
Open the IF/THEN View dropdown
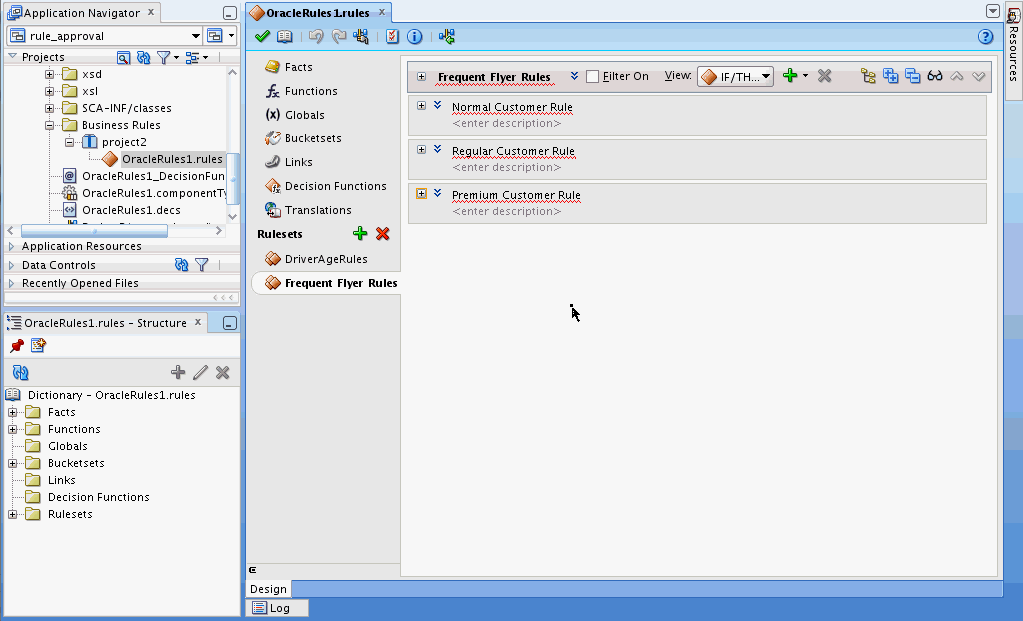click(x=735, y=76)
